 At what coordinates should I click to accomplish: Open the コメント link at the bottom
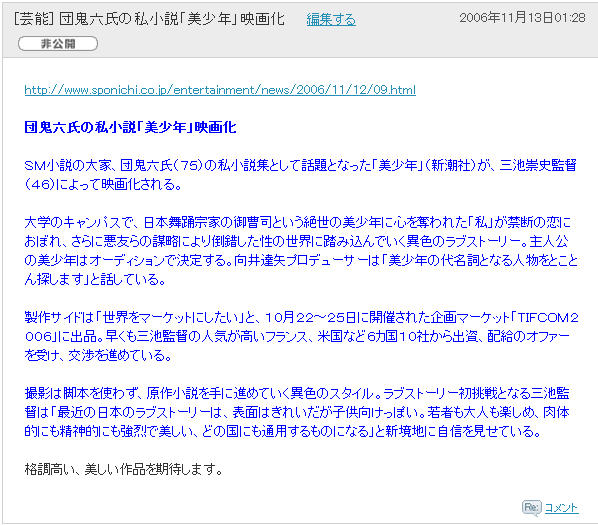tap(561, 508)
